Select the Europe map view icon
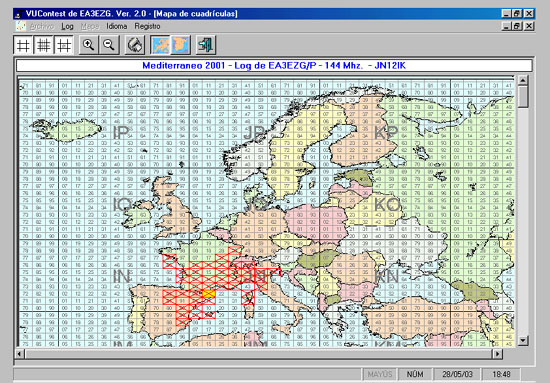This screenshot has width=550, height=383. click(x=160, y=45)
